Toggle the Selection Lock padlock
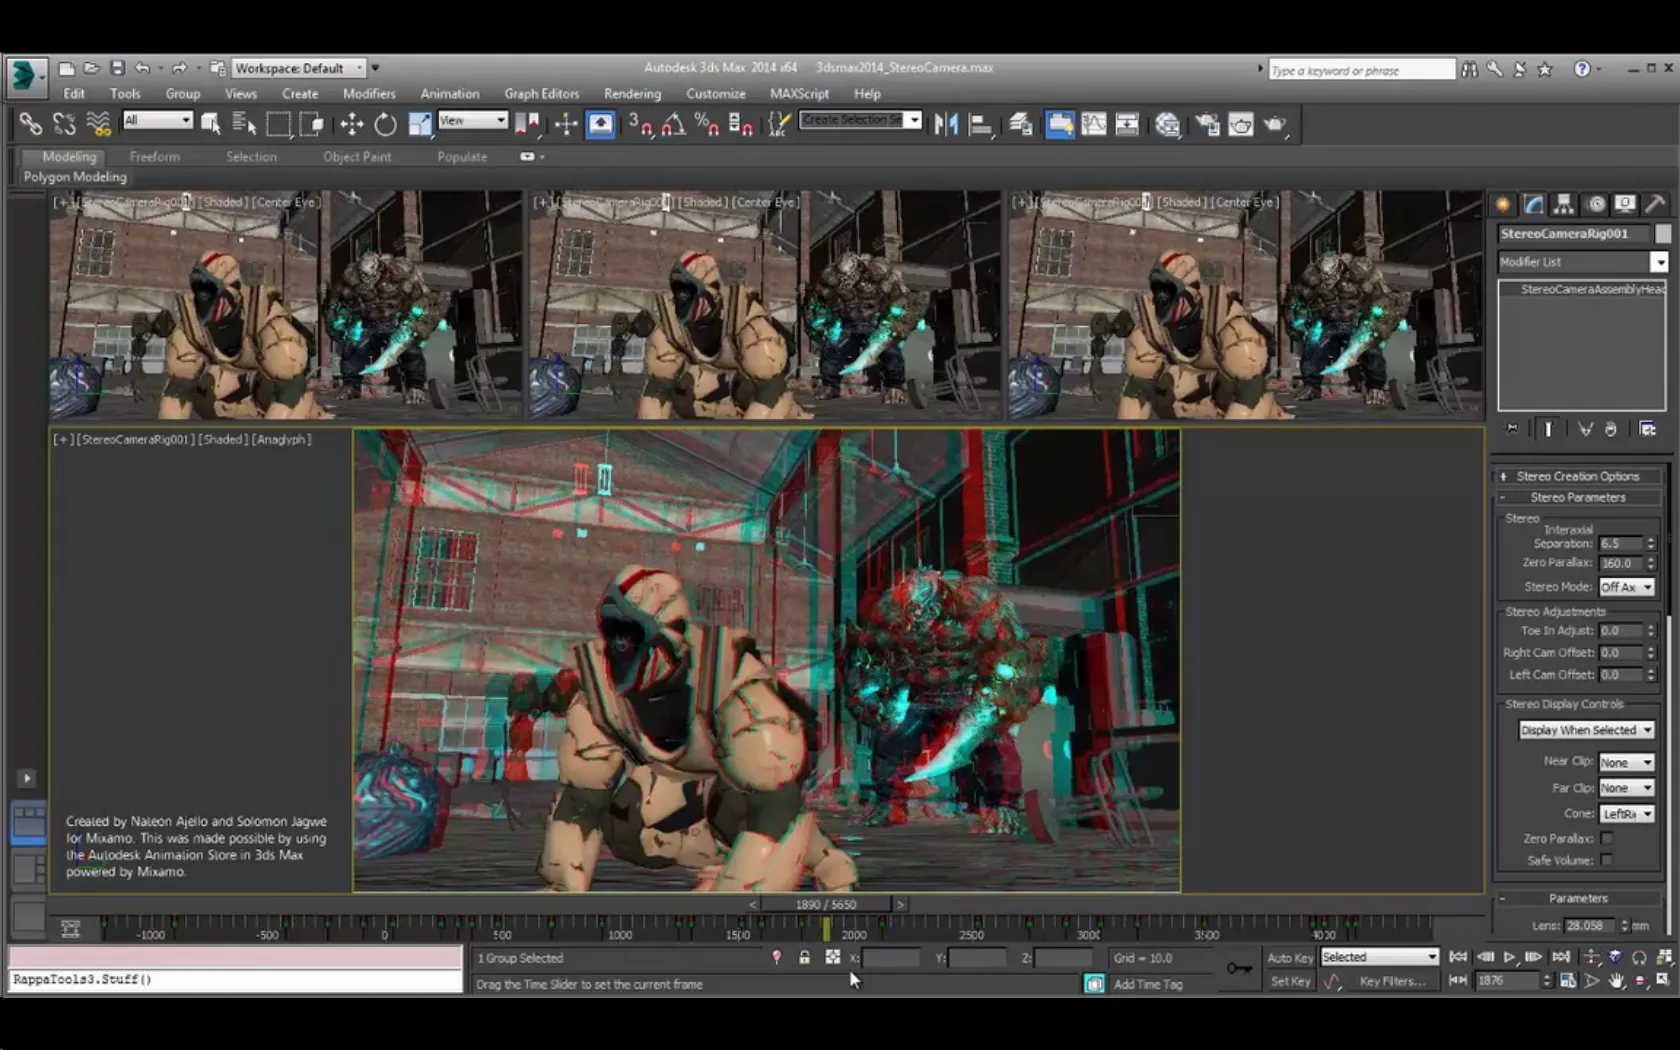 804,958
